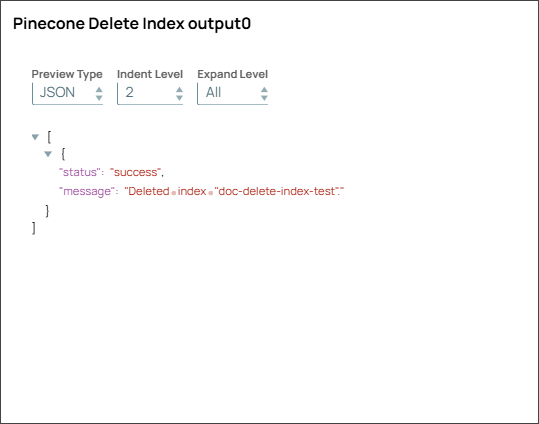Collapse the top-level array bracket triangle
539x424 pixels.
[35, 137]
